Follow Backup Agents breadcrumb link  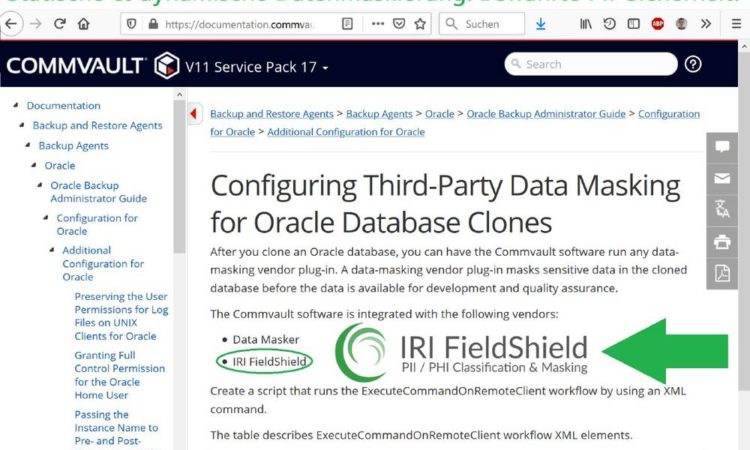point(379,114)
